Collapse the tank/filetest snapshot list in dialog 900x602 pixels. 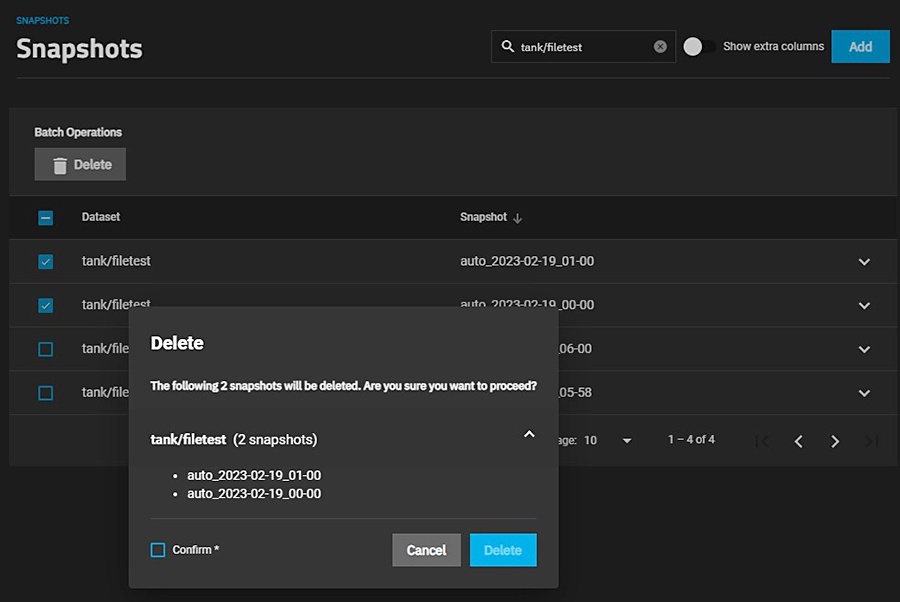529,435
